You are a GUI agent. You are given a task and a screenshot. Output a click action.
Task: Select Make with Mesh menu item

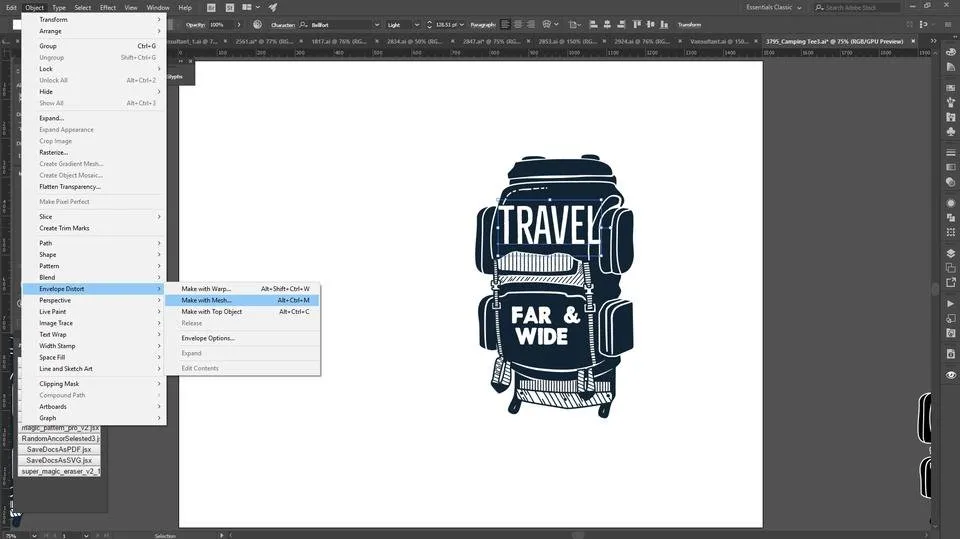[242, 300]
